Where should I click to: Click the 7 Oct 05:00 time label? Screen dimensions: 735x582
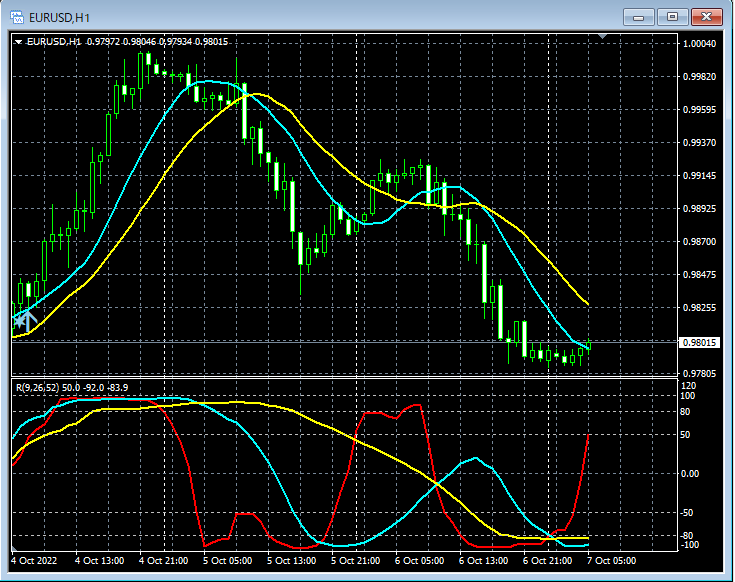[x=612, y=560]
